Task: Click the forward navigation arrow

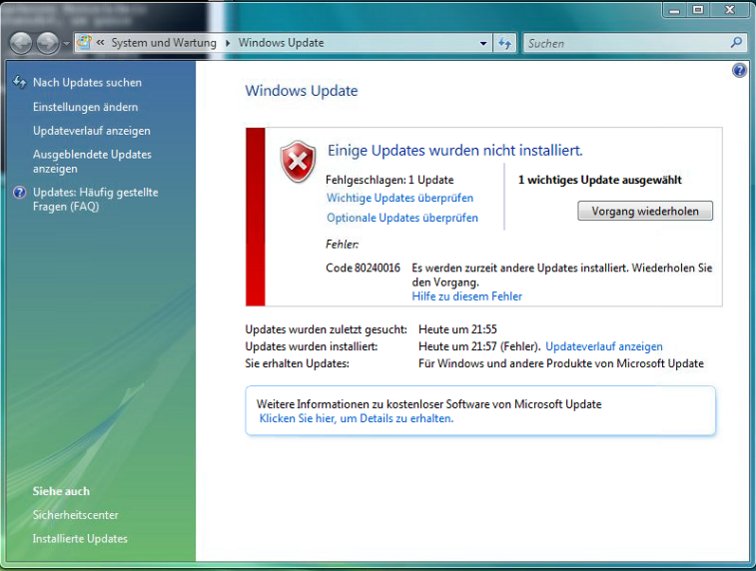Action: [x=48, y=43]
